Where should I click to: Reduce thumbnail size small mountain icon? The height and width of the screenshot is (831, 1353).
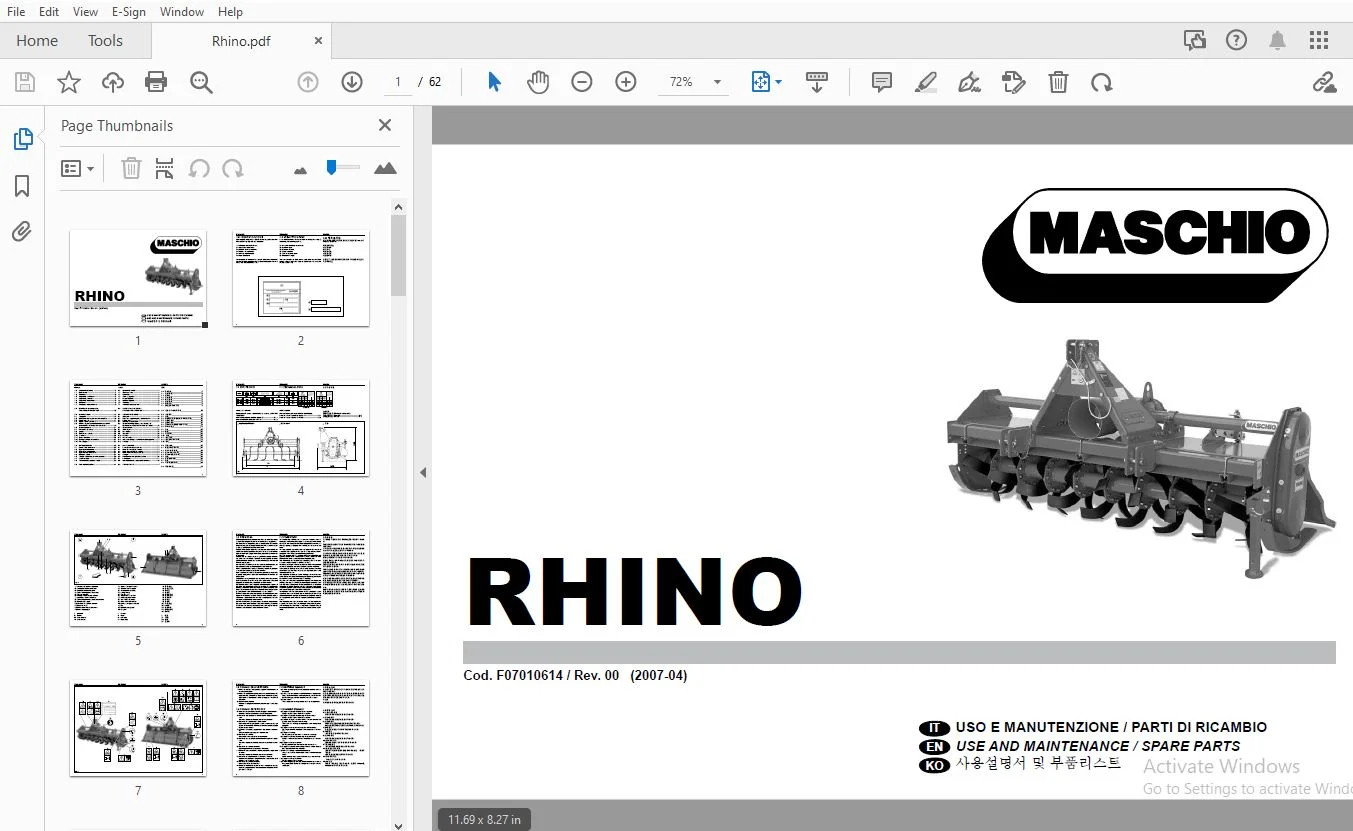pos(300,171)
